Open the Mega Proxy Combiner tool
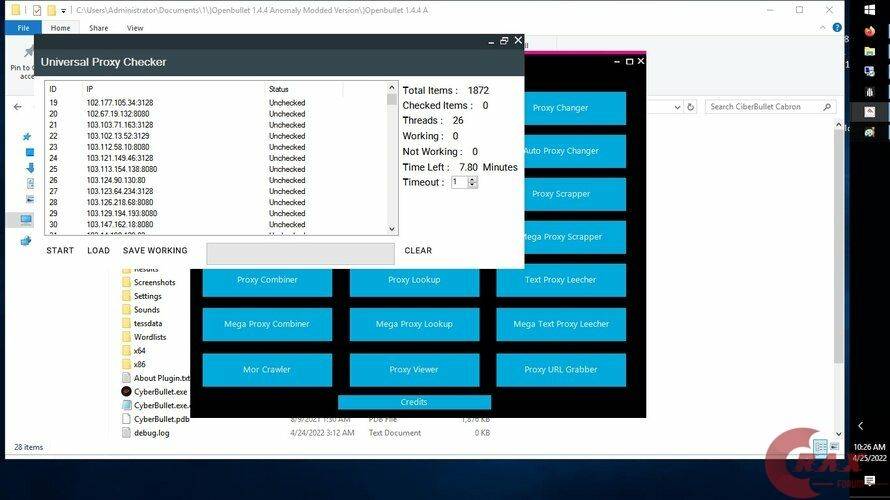This screenshot has width=890, height=500. (267, 324)
